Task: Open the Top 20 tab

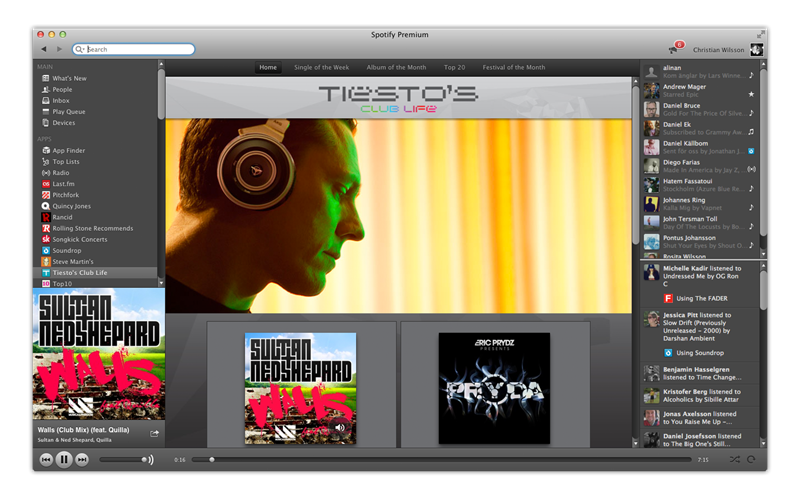Action: pos(454,67)
